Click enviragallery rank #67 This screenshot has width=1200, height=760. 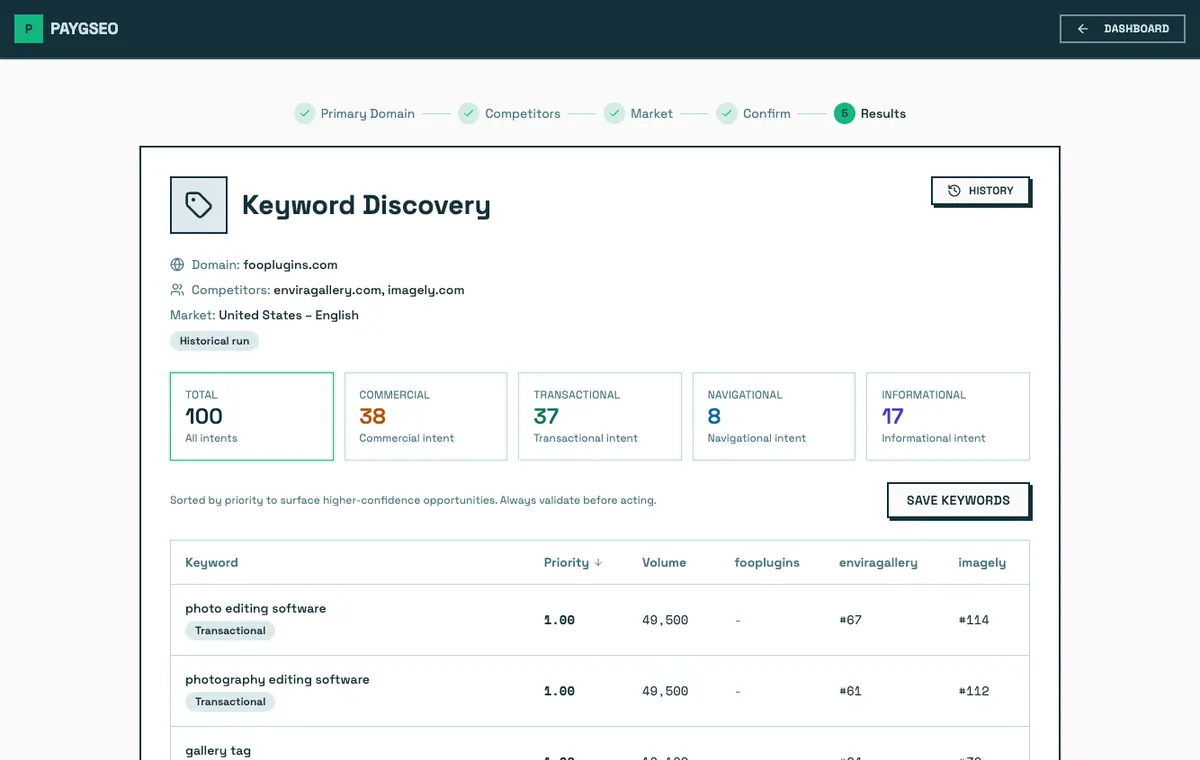coord(850,620)
